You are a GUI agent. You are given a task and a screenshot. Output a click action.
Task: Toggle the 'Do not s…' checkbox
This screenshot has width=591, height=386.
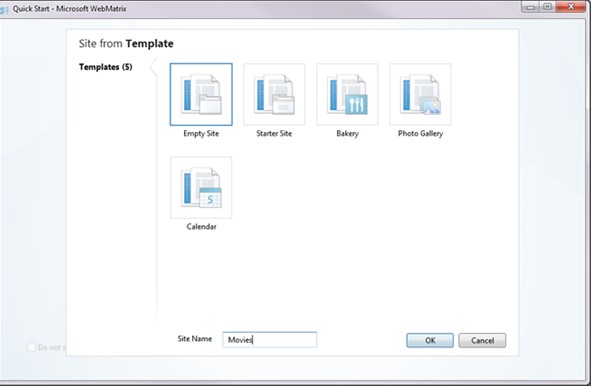[32, 347]
